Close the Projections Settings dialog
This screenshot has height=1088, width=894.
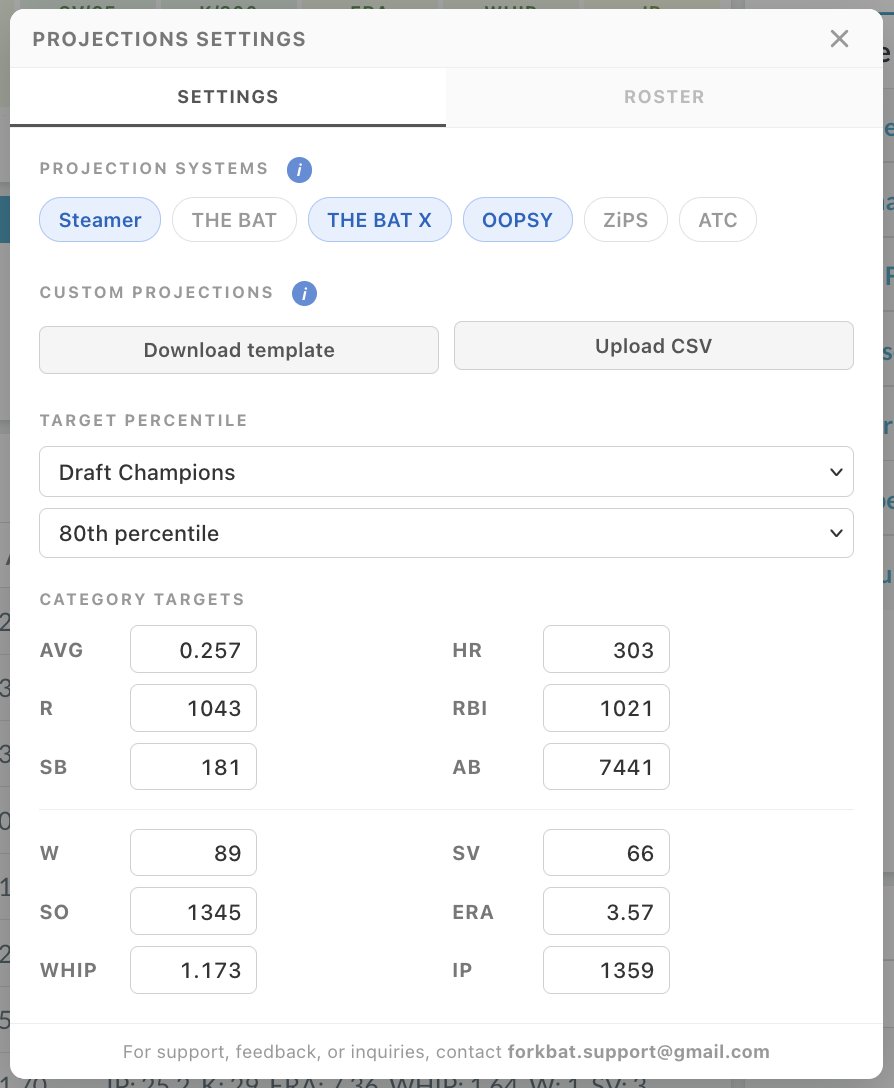pyautogui.click(x=839, y=39)
